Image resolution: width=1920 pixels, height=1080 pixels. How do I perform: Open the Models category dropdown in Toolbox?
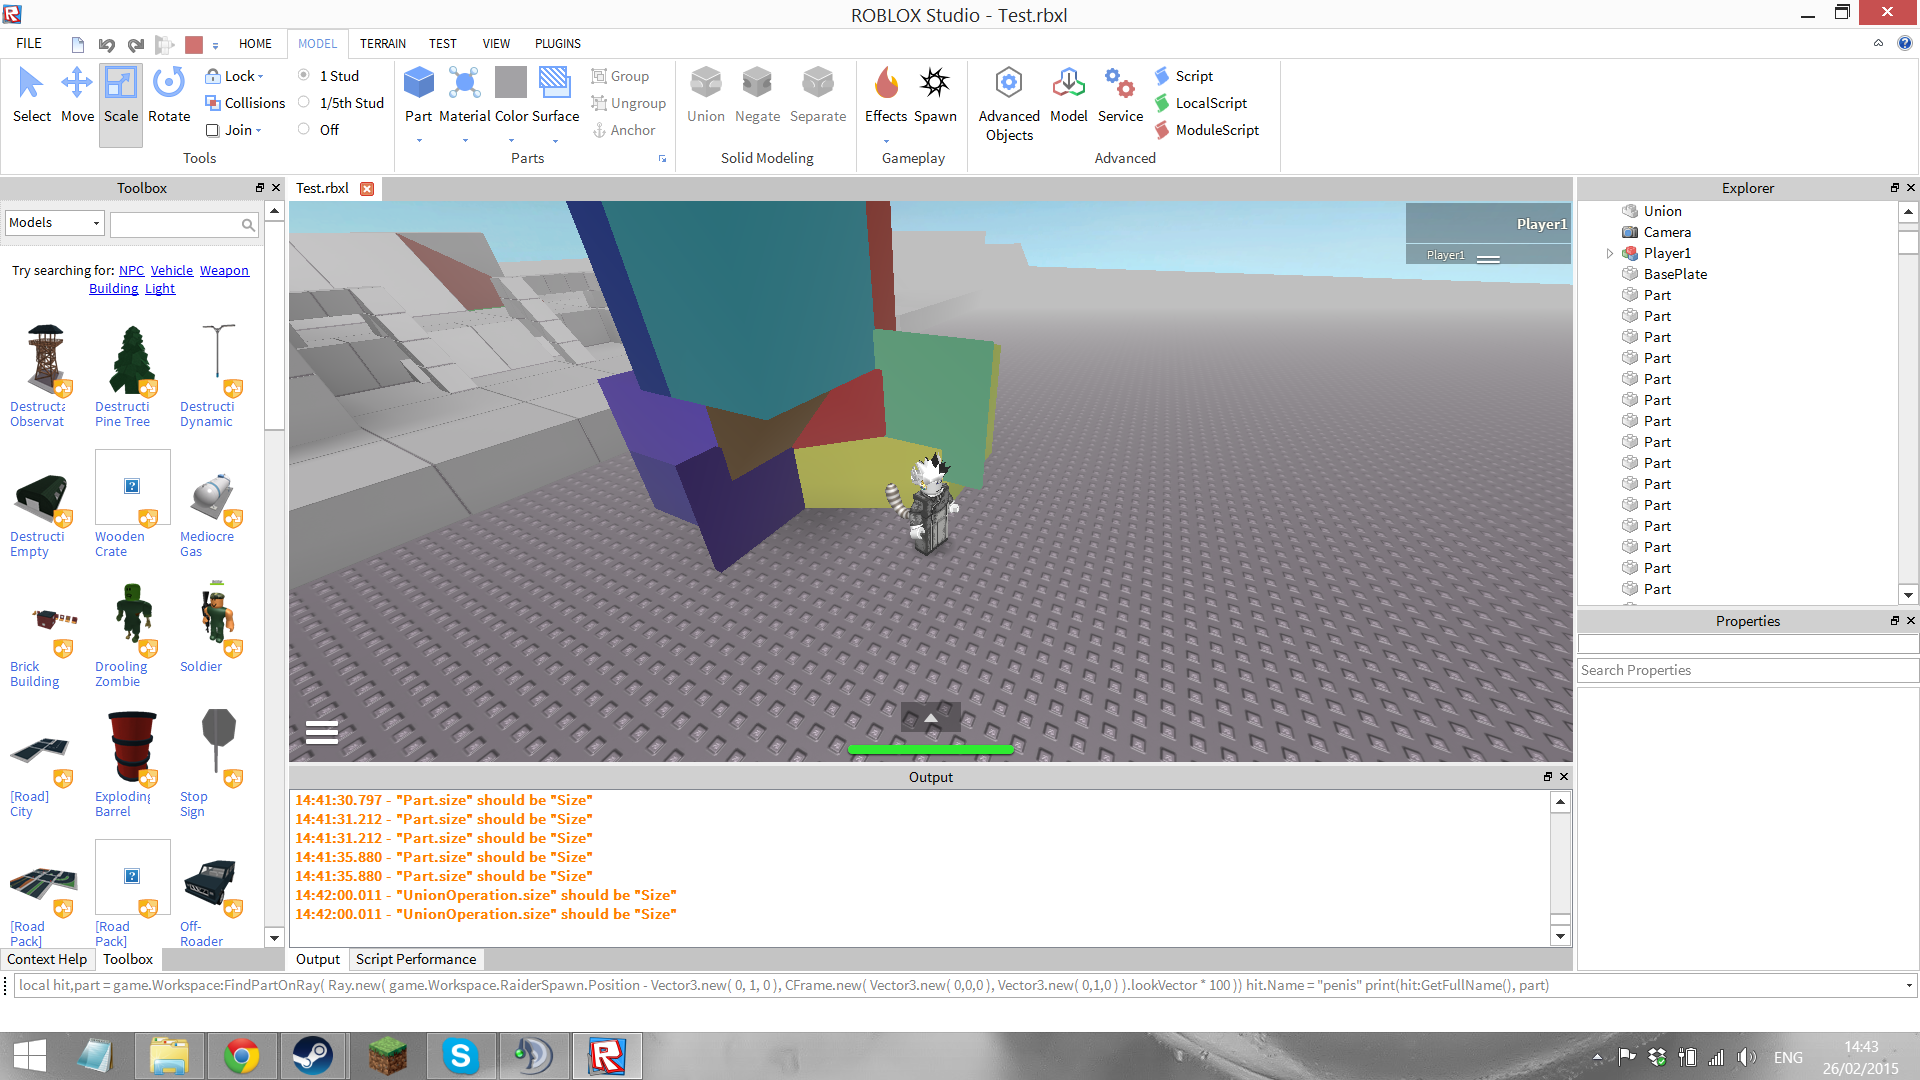[x=55, y=223]
